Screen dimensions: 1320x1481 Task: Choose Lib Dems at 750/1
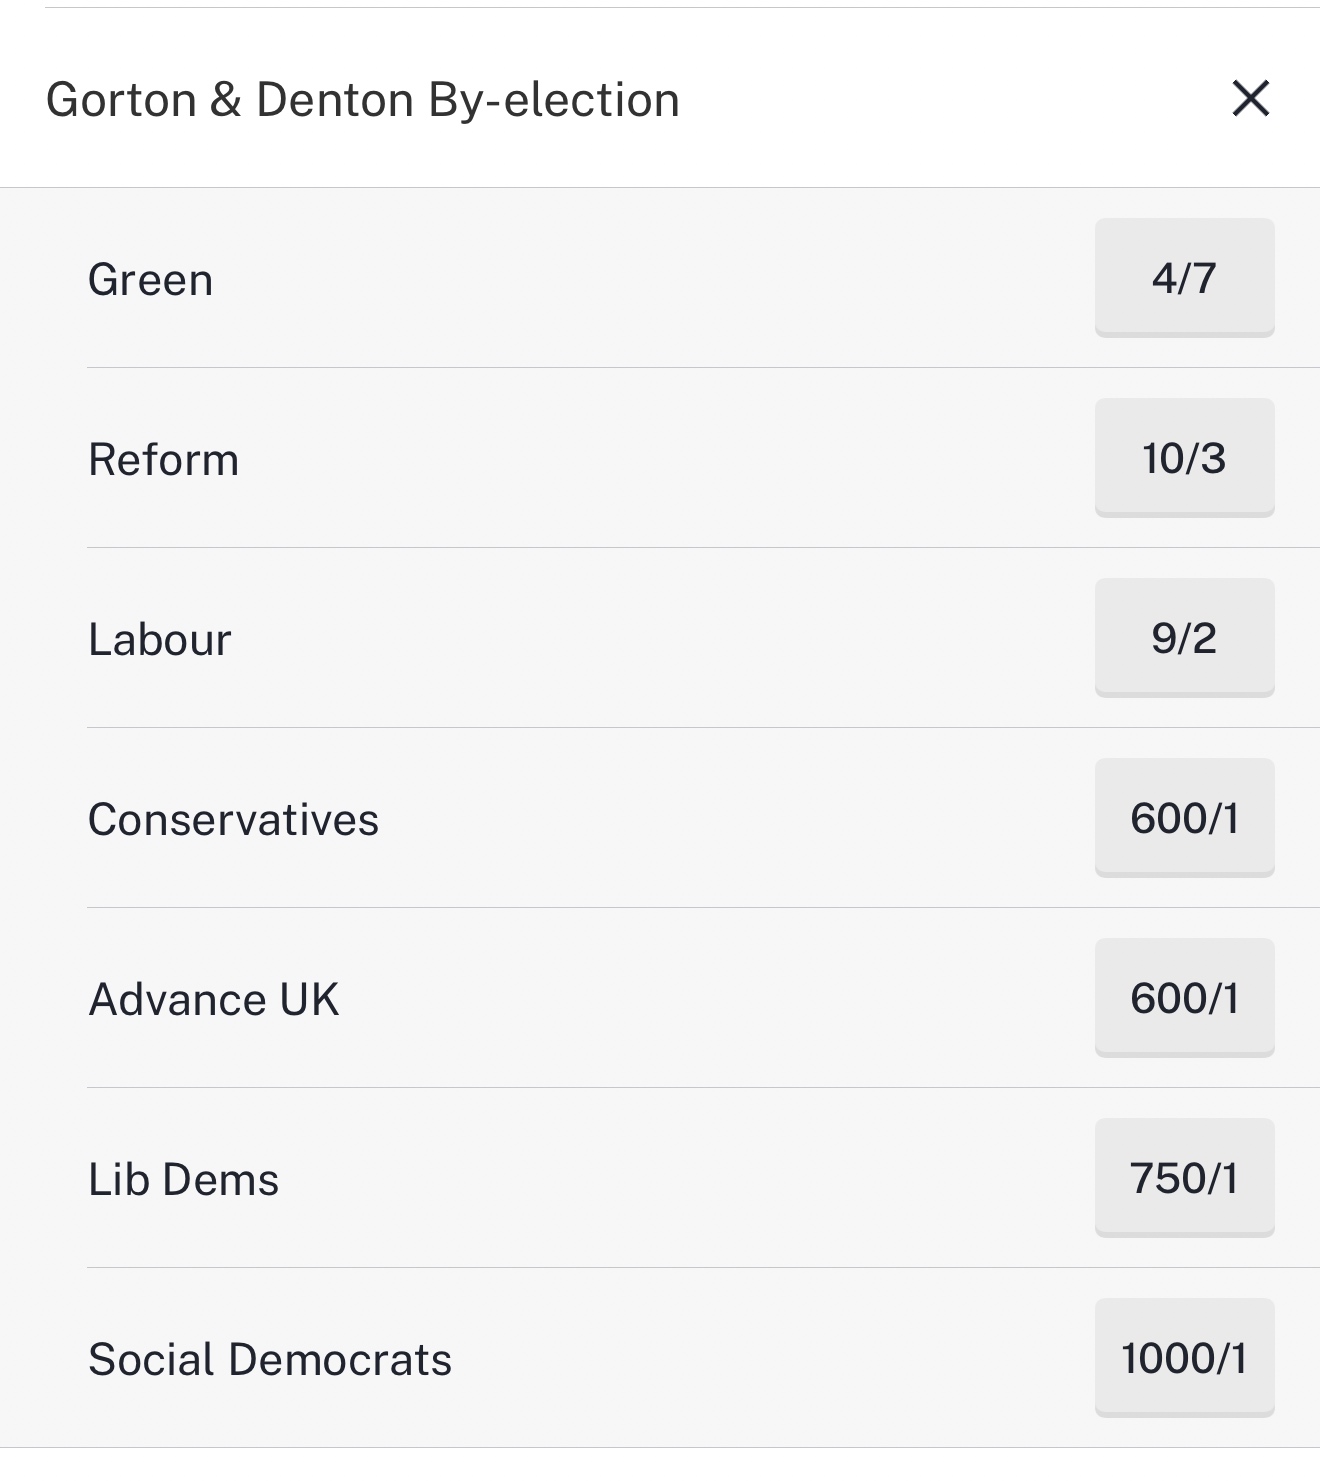click(1184, 1178)
